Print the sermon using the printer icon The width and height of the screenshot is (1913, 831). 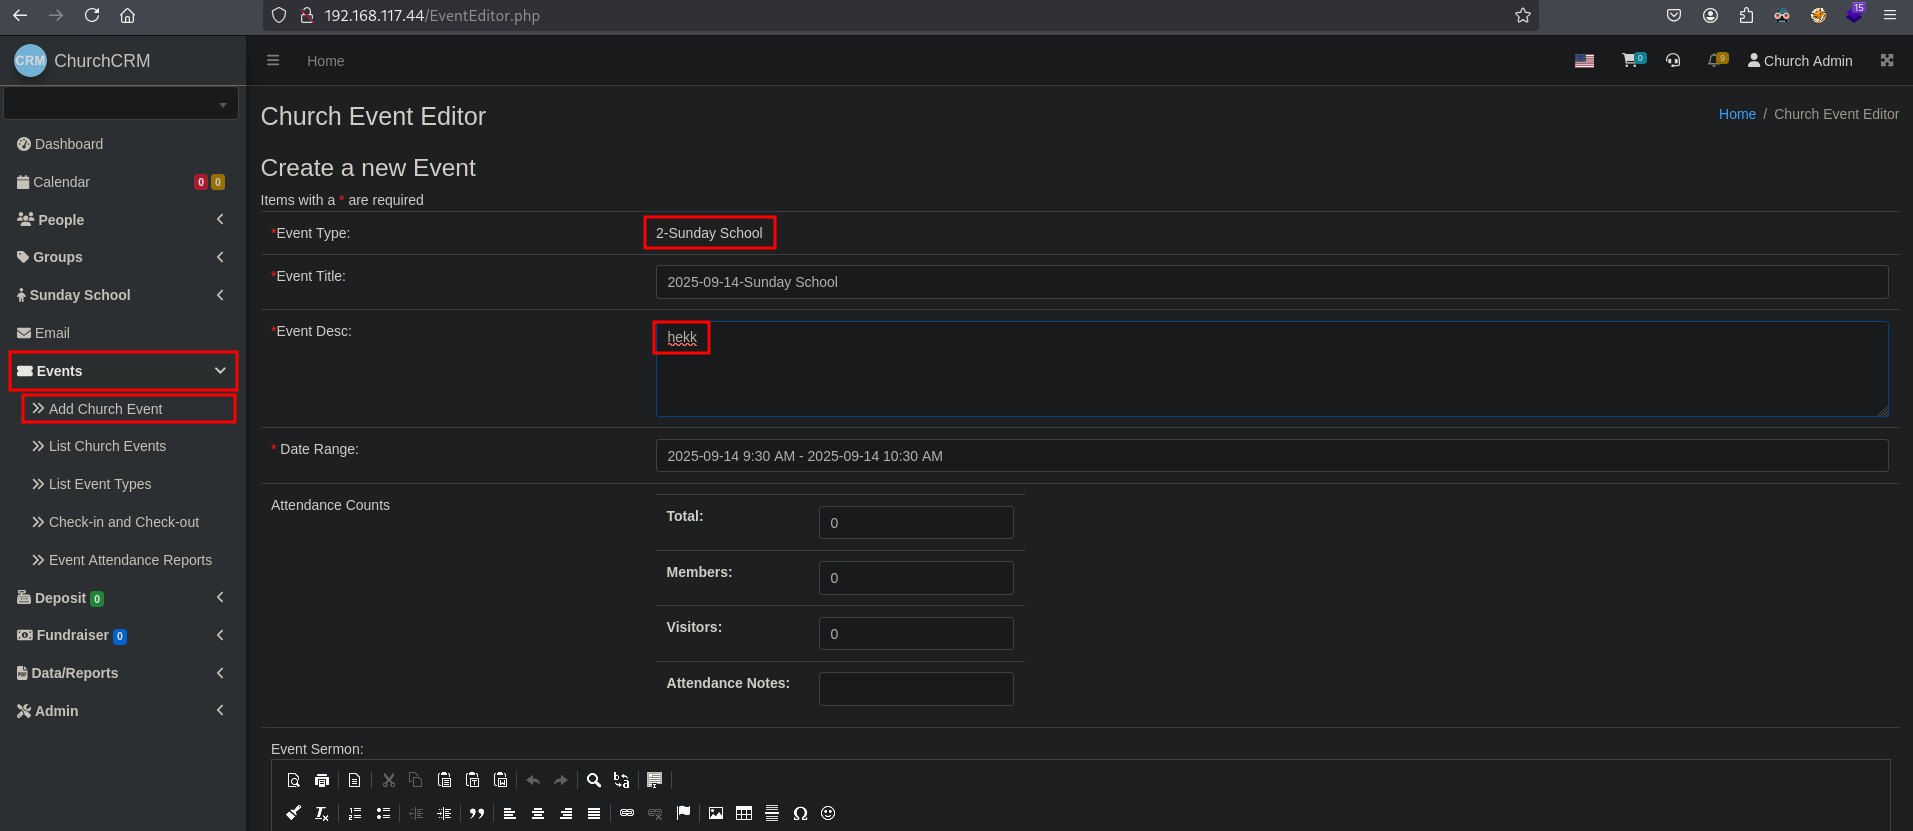click(322, 780)
